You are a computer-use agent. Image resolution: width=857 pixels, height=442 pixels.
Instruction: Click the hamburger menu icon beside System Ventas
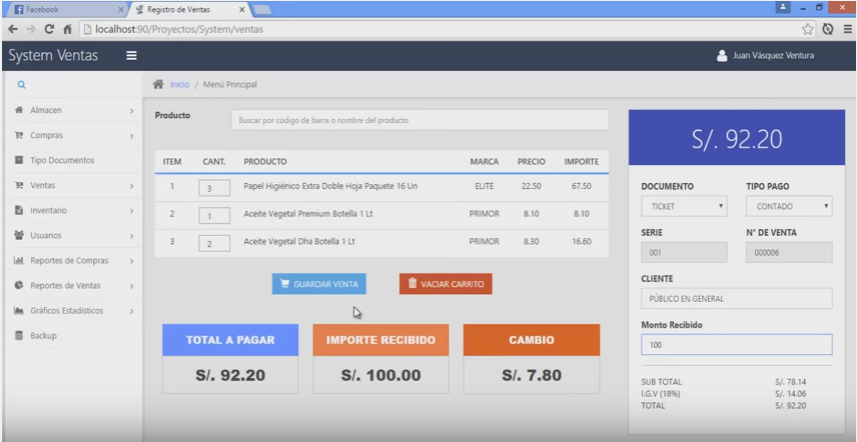tap(131, 56)
